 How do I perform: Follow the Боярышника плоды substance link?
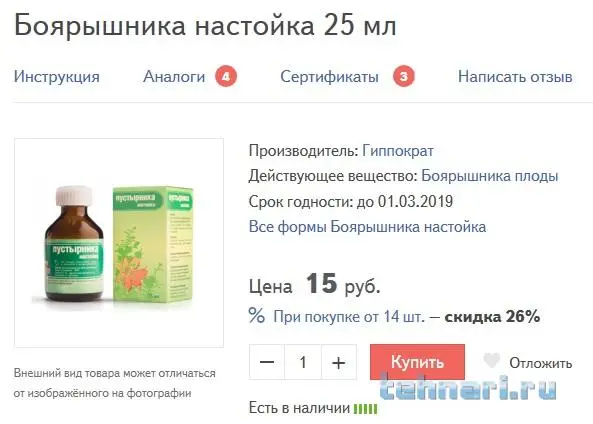point(490,176)
